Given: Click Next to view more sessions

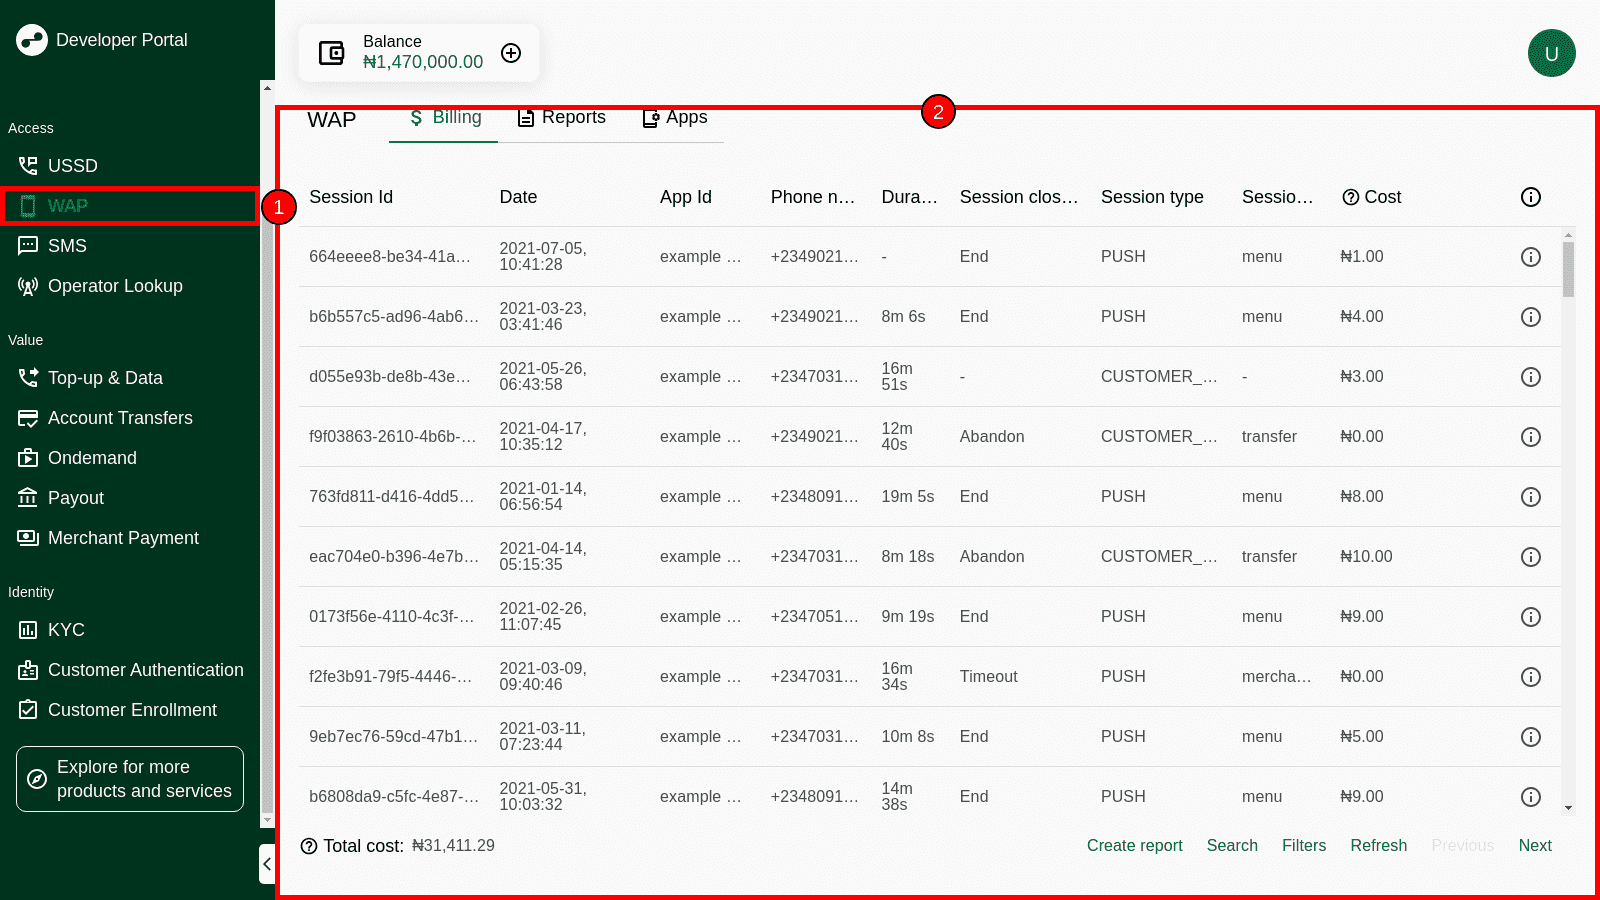Looking at the screenshot, I should (x=1534, y=846).
